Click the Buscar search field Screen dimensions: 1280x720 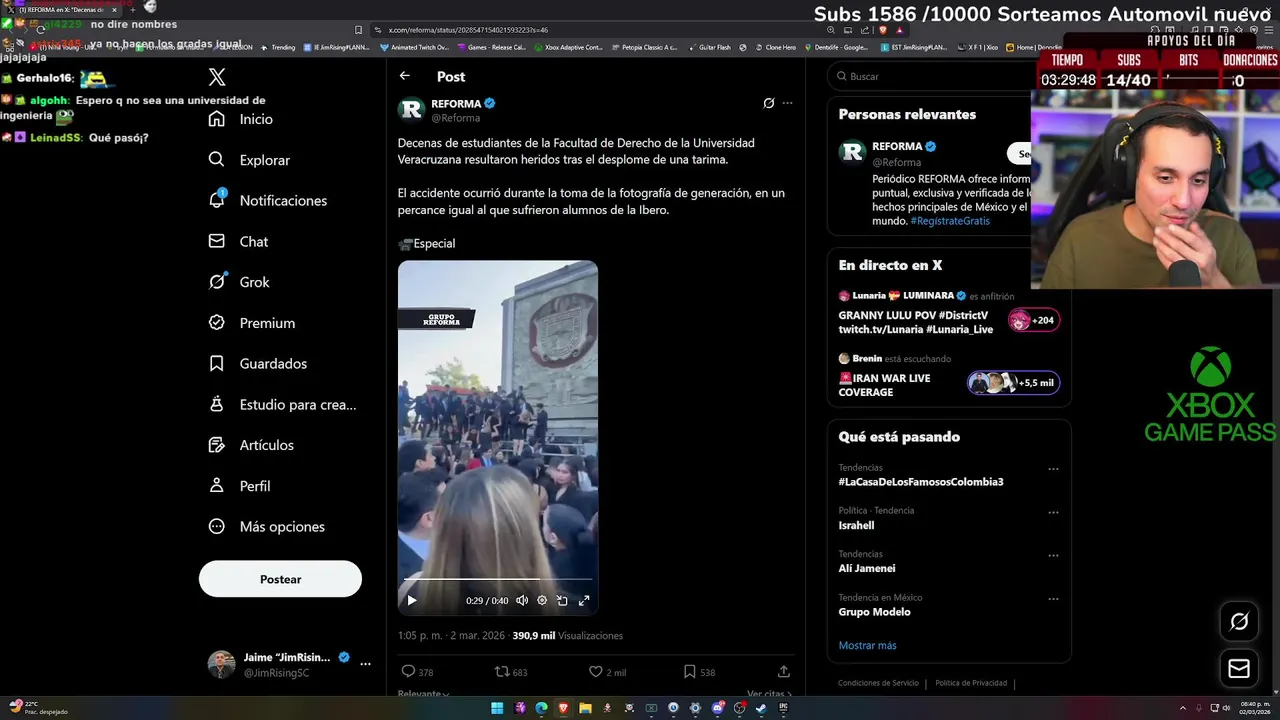(x=930, y=76)
